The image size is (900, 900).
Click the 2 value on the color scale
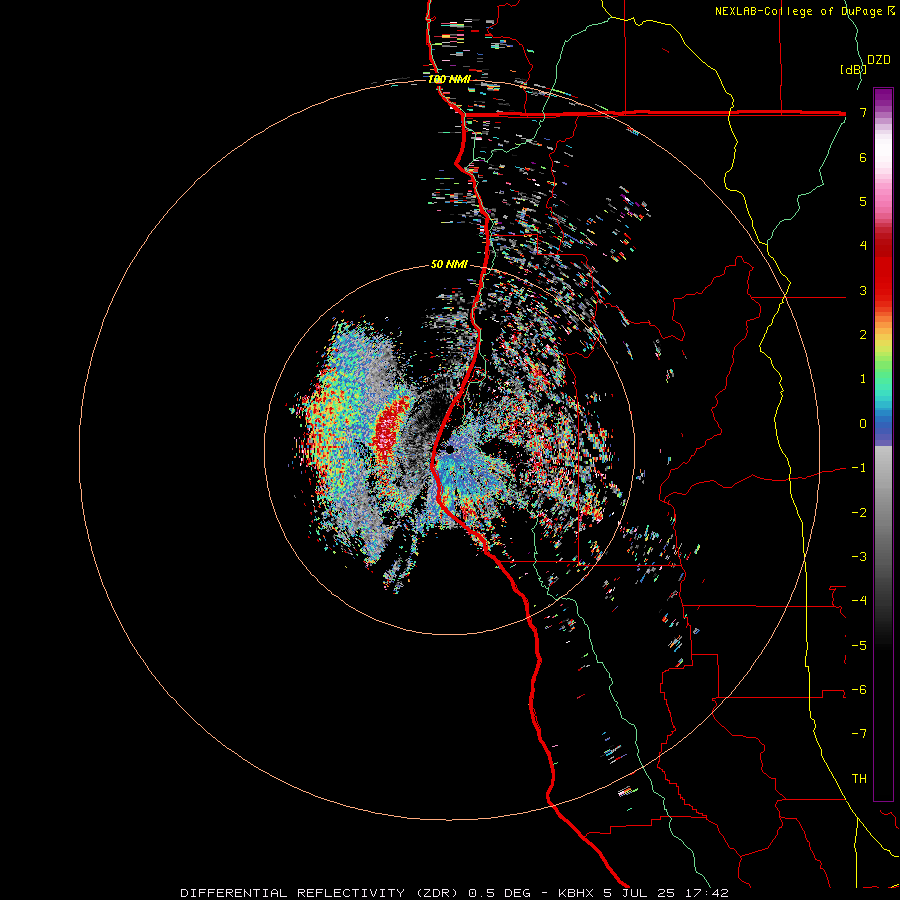click(863, 335)
